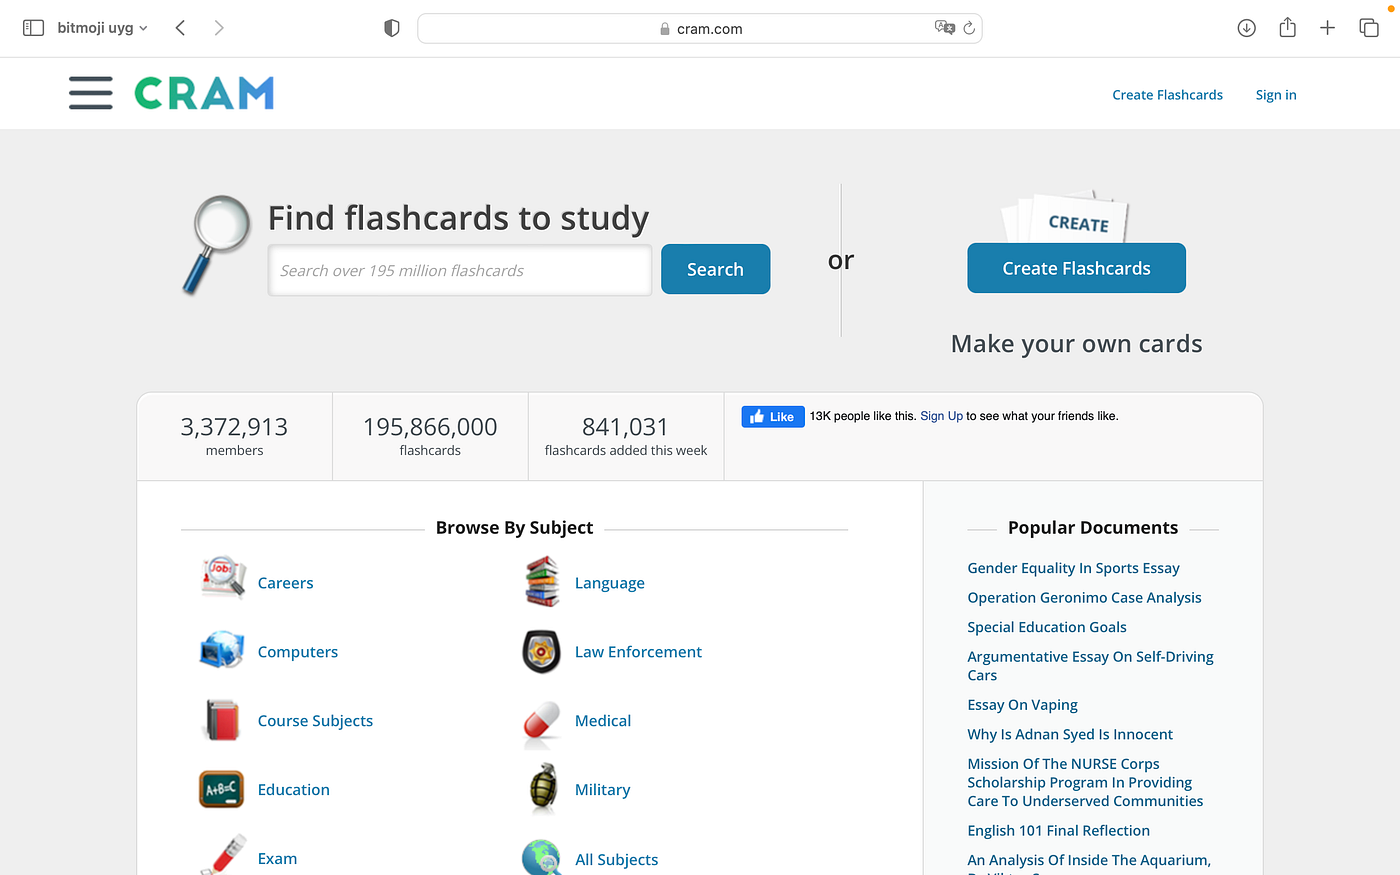The image size is (1400, 875).
Task: Open the Military subject link
Action: click(x=602, y=790)
